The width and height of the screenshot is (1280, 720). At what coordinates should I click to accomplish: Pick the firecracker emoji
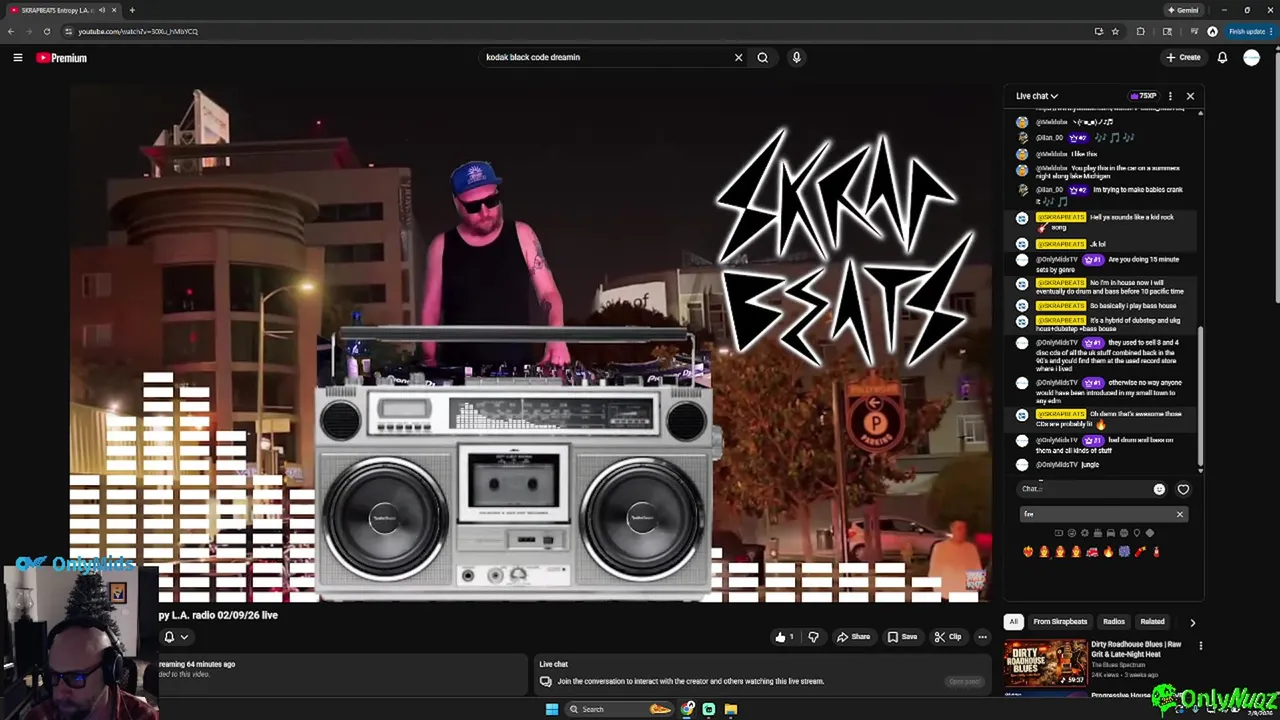click(x=1140, y=552)
